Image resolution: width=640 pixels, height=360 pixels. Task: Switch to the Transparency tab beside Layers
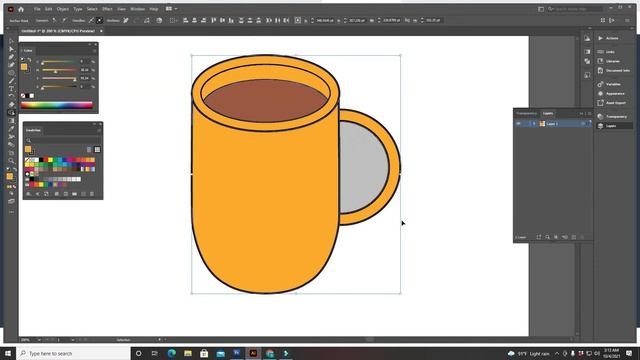coord(527,113)
